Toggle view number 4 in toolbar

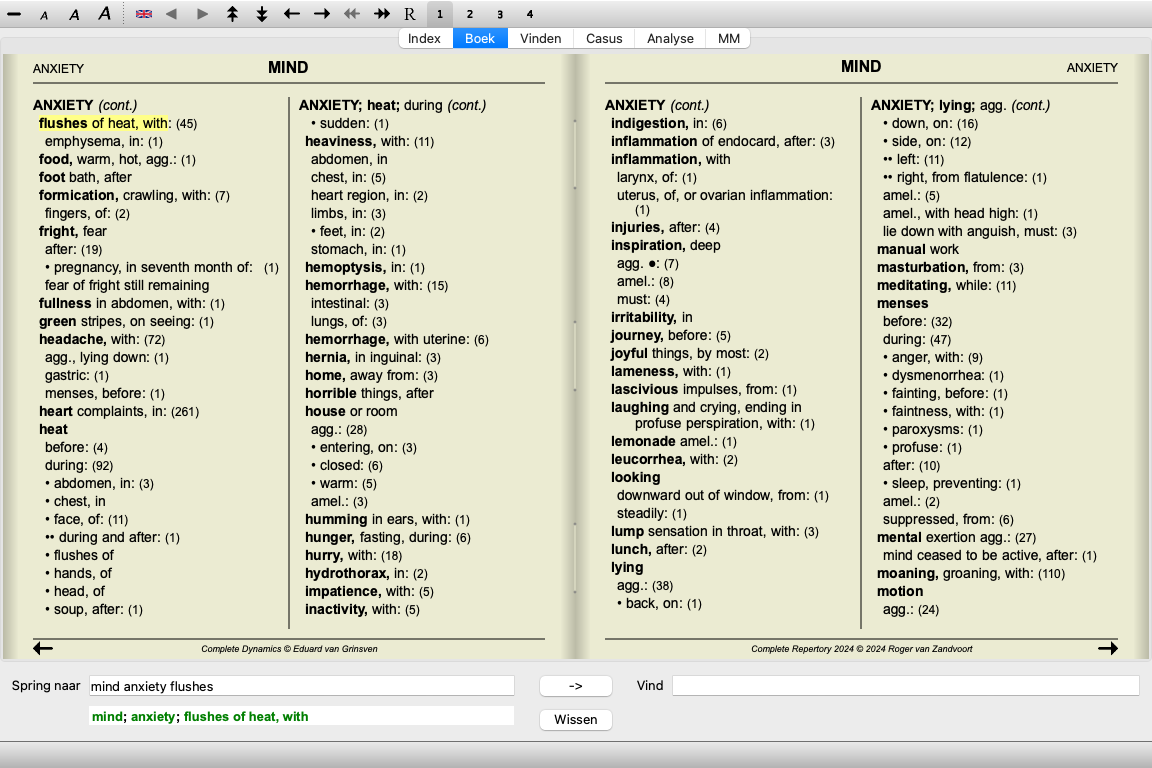pos(530,14)
